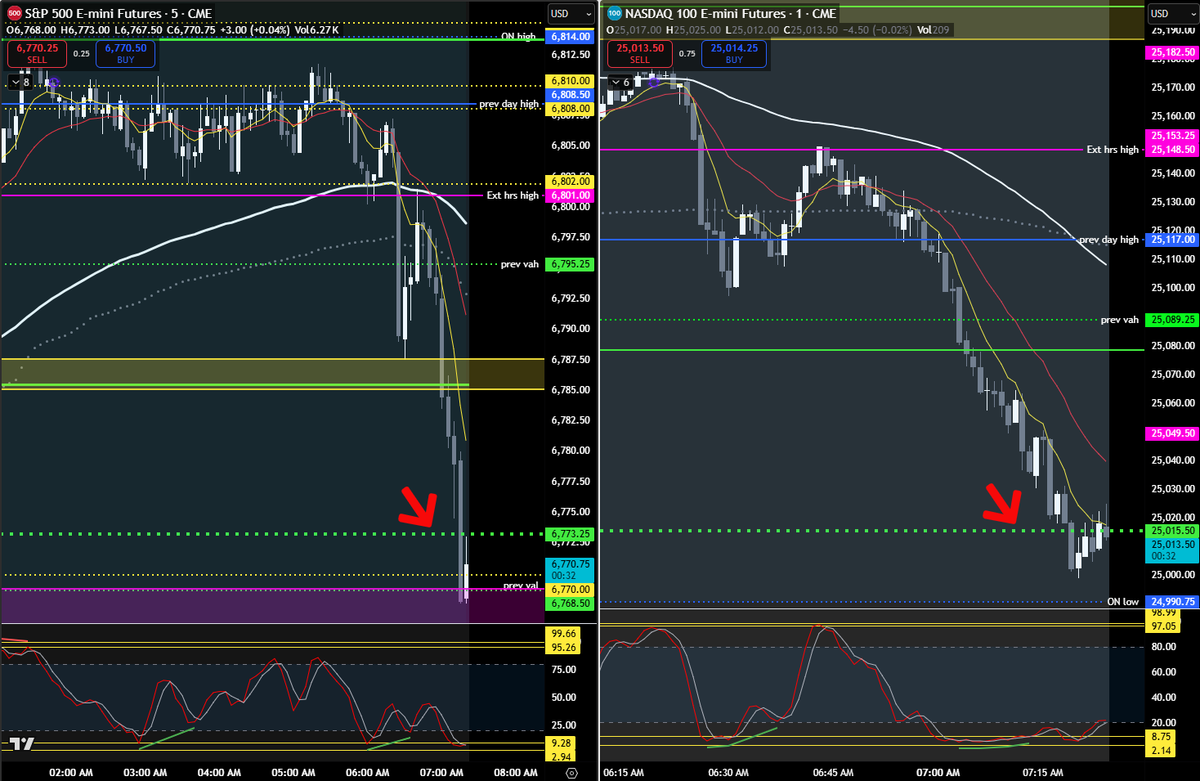Click the 25,153.25 magenta price label
The image size is (1200, 781).
1171,135
